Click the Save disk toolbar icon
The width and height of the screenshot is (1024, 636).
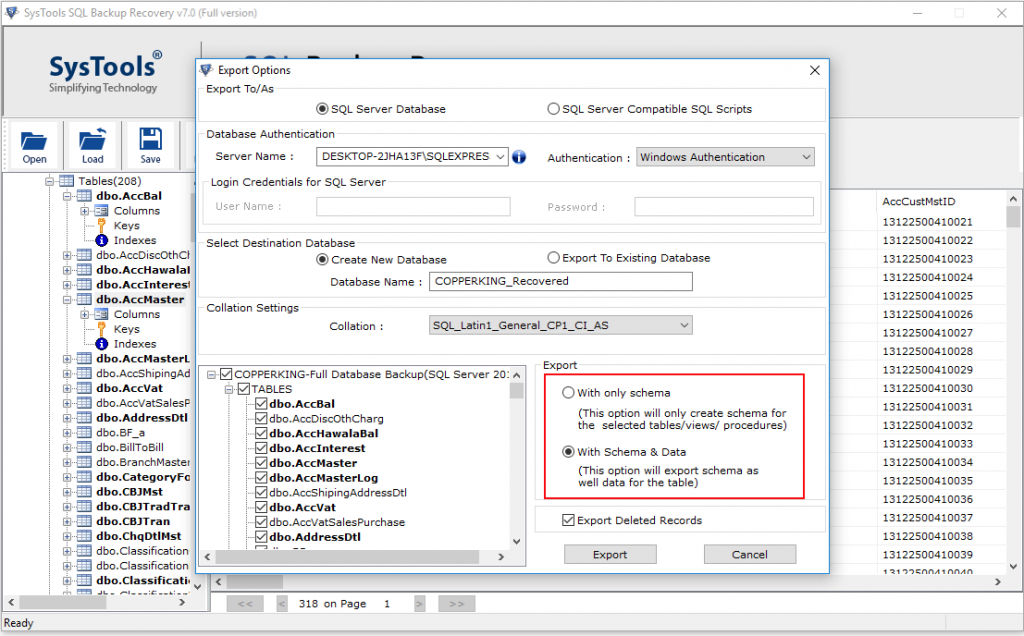coord(150,141)
